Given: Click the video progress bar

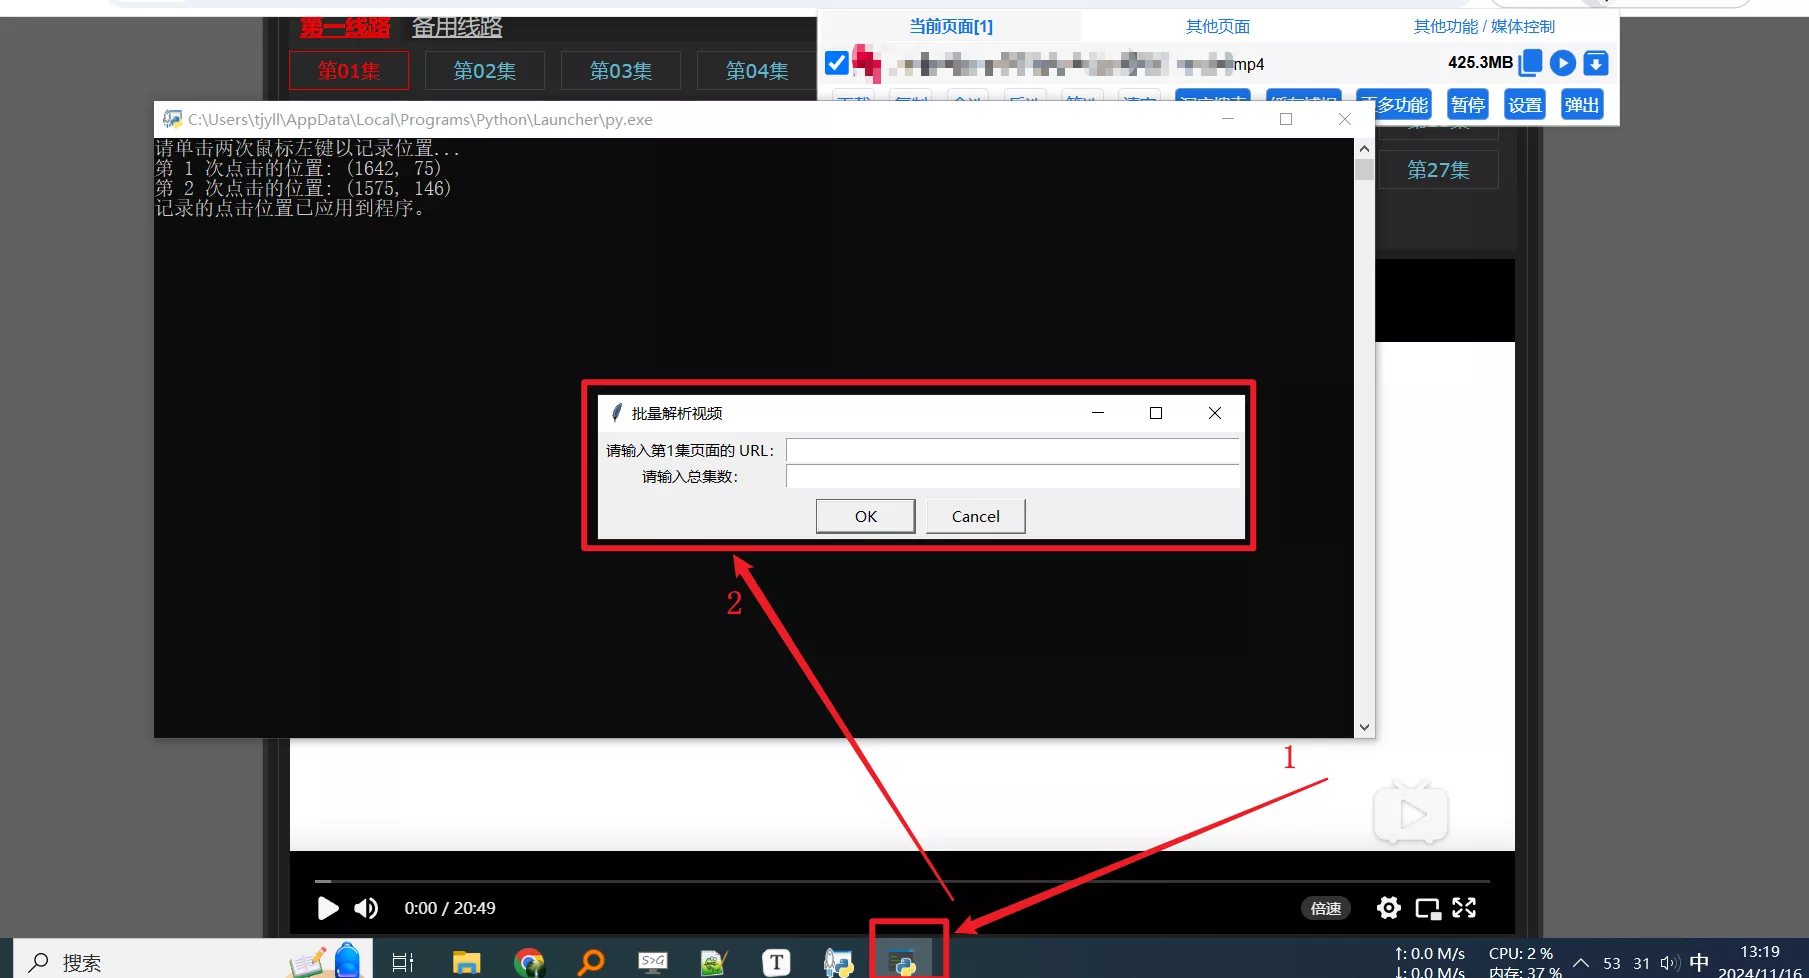Looking at the screenshot, I should click(902, 881).
